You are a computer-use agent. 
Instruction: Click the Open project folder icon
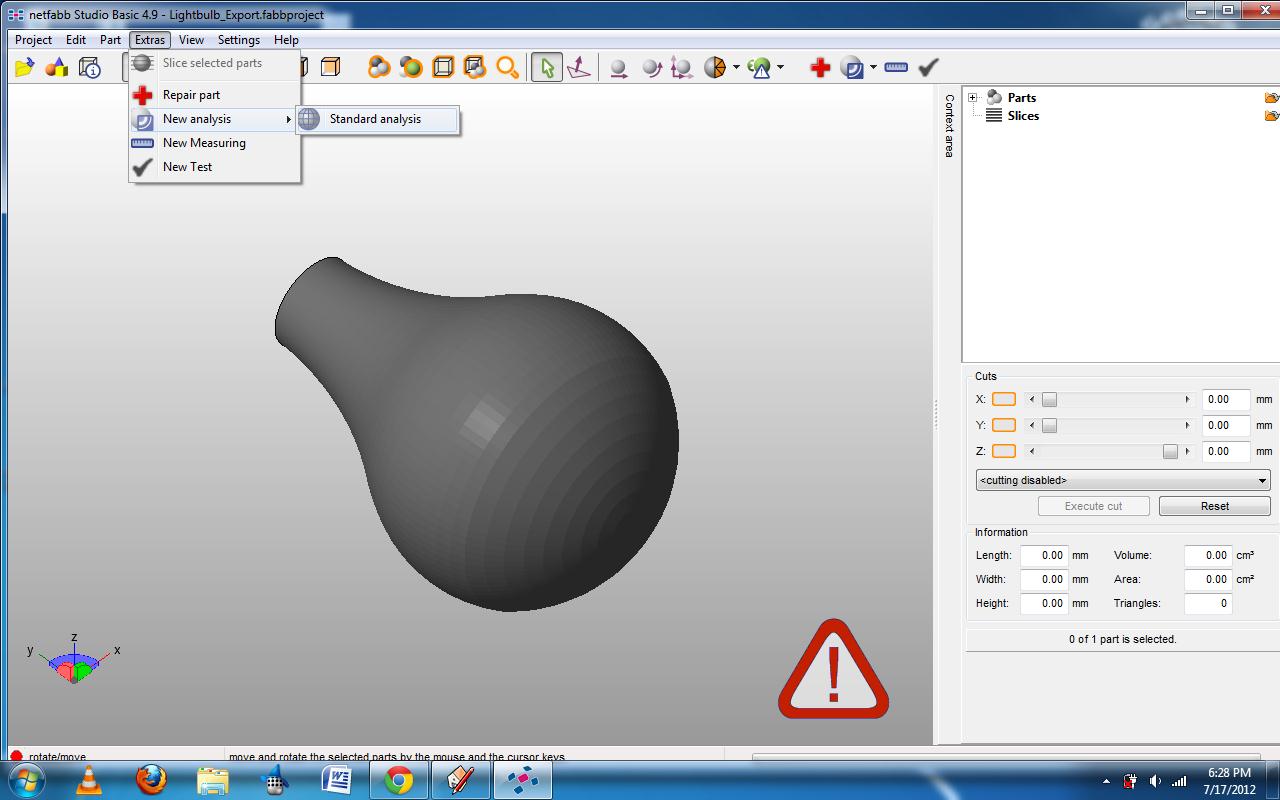25,67
